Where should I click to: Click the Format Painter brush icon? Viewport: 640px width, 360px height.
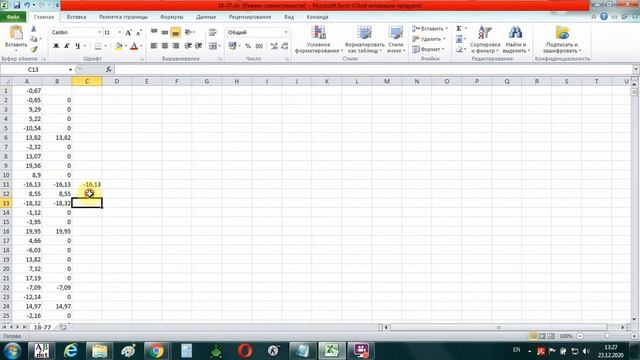33,49
